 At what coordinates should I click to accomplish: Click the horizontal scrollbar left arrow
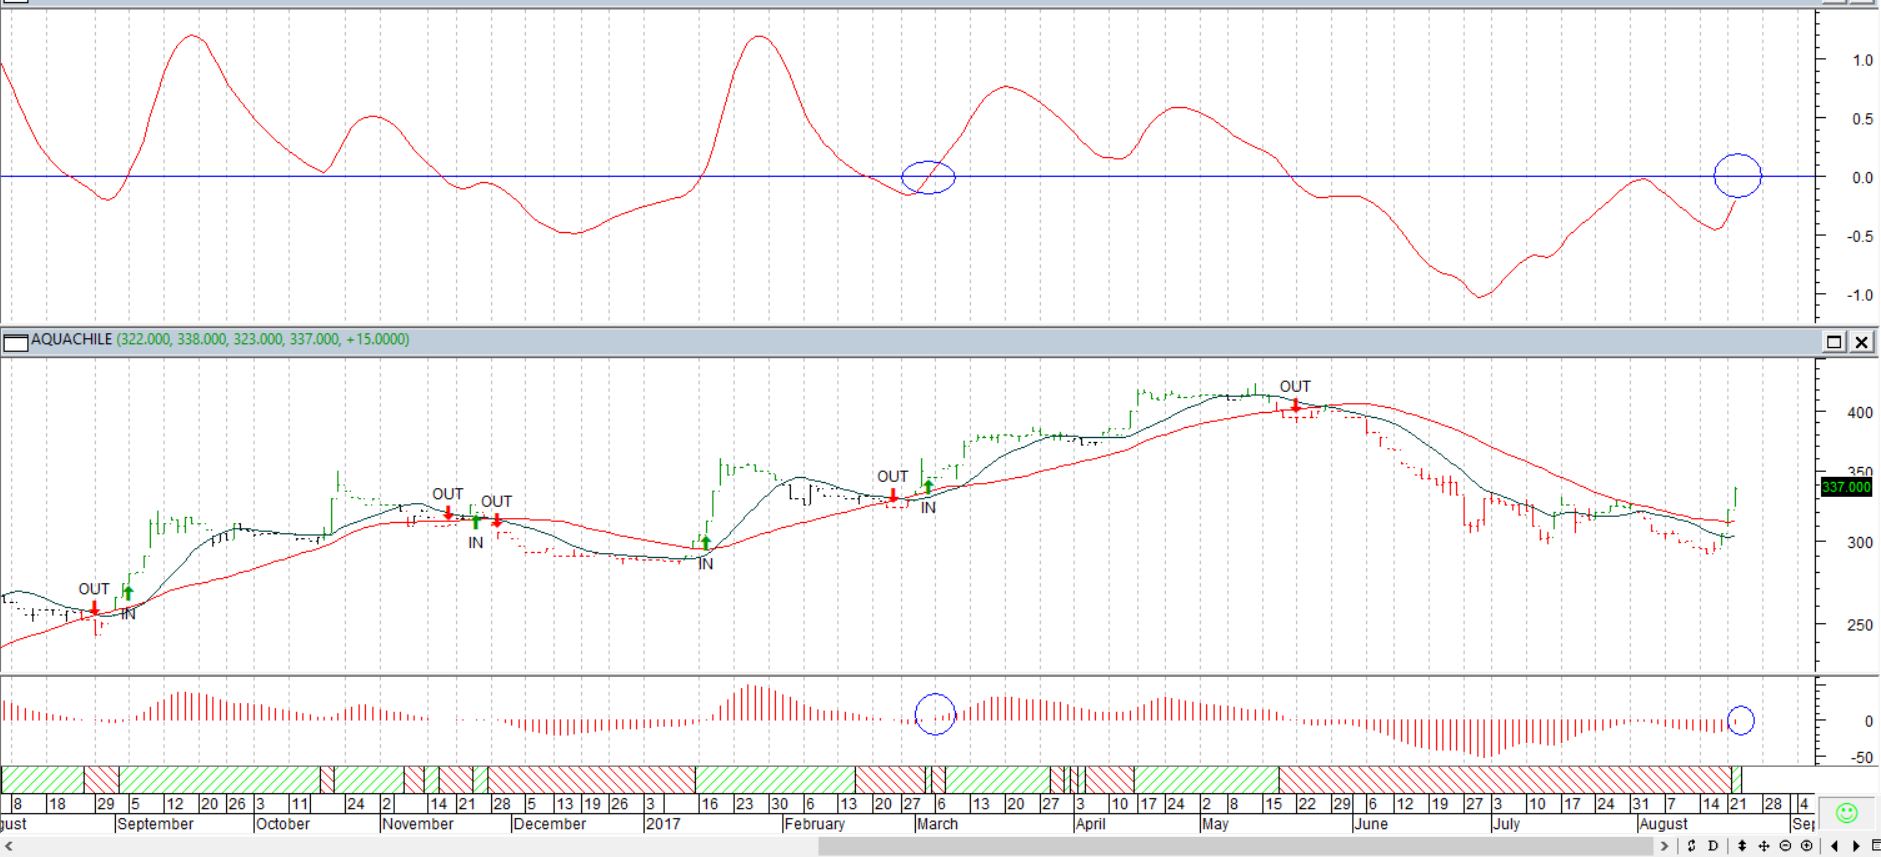pyautogui.click(x=9, y=847)
